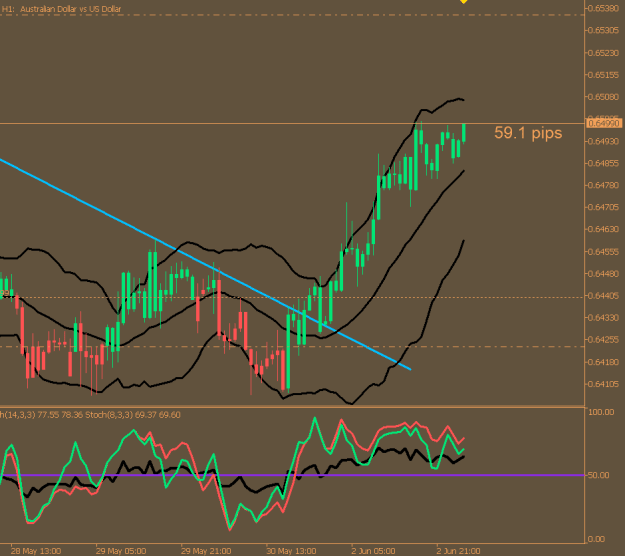This screenshot has width=625, height=556.
Task: Click the 0.64405 price axis label
Action: [604, 296]
